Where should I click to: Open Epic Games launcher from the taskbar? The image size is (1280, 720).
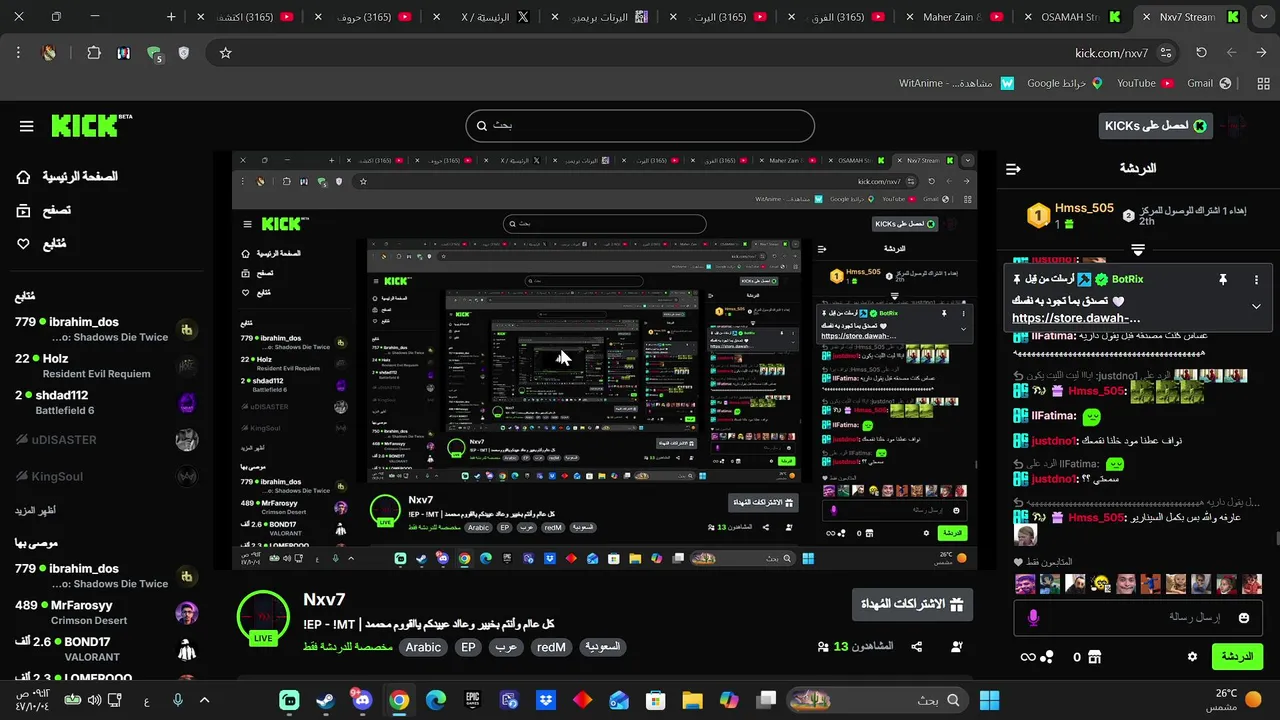472,700
